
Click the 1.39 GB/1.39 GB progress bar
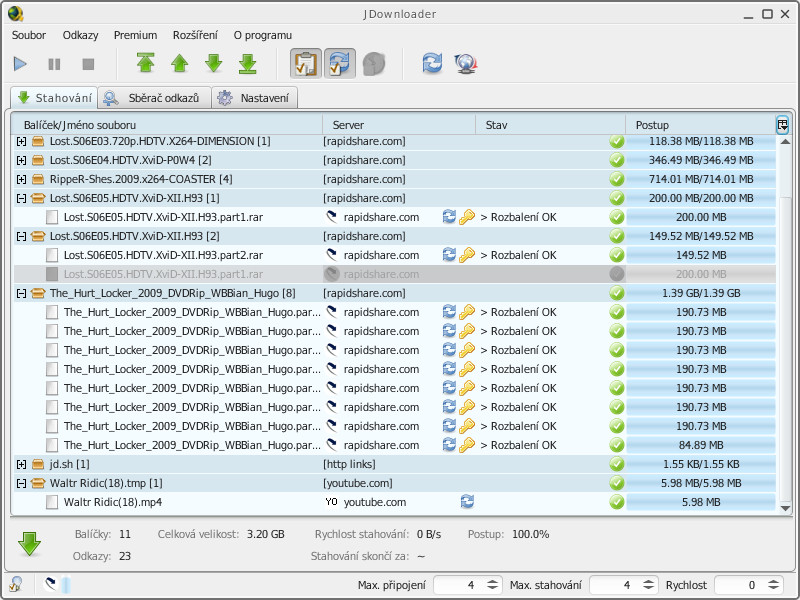pyautogui.click(x=701, y=293)
